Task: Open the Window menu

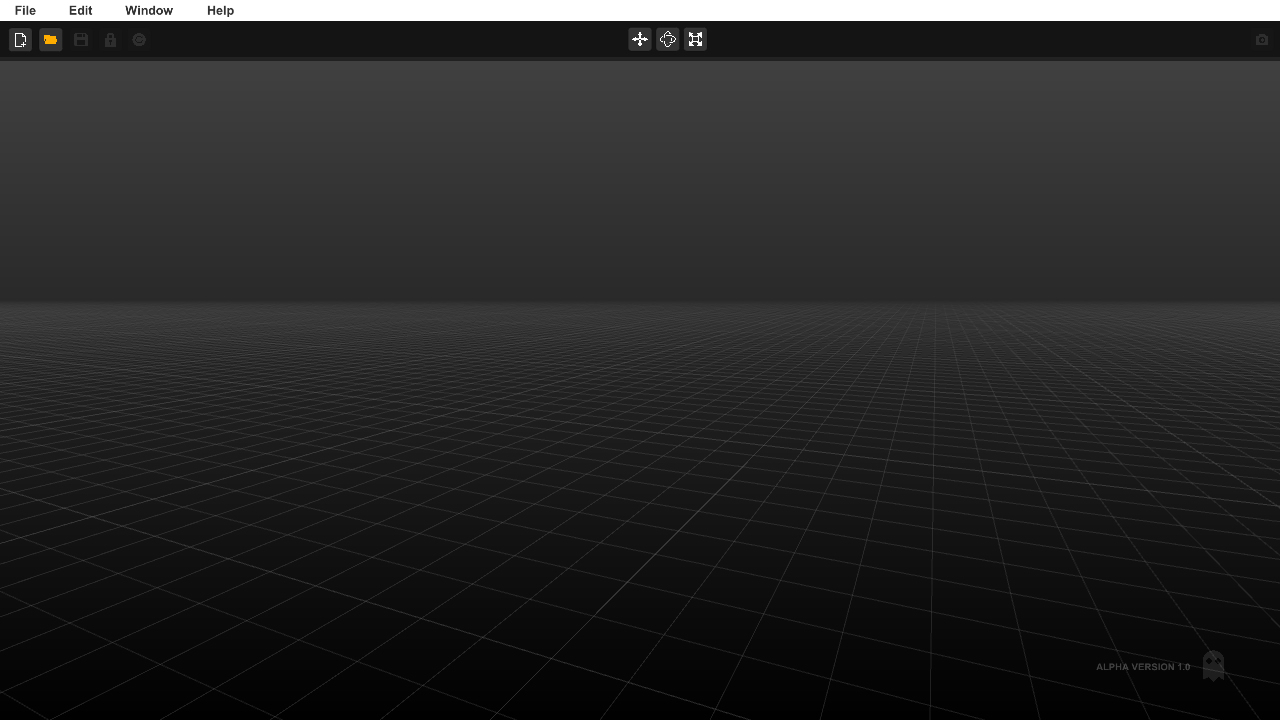Action: (x=149, y=10)
